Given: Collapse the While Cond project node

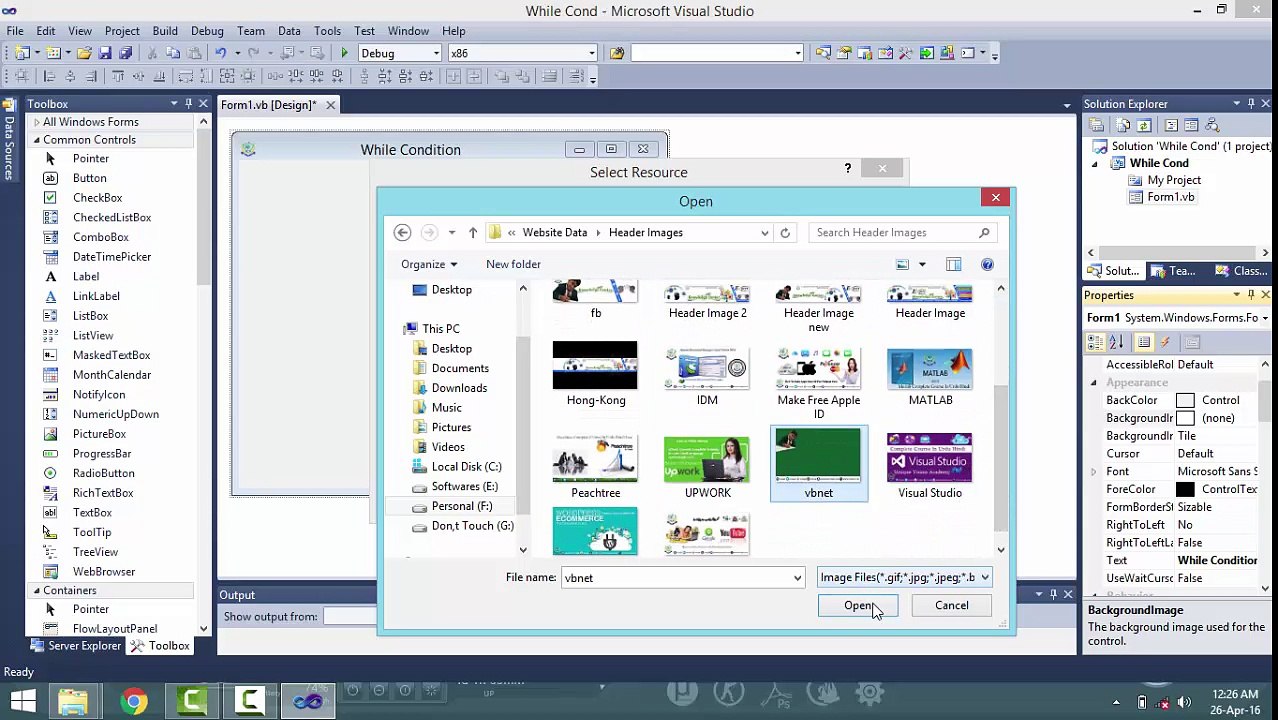Looking at the screenshot, I should [x=1094, y=163].
